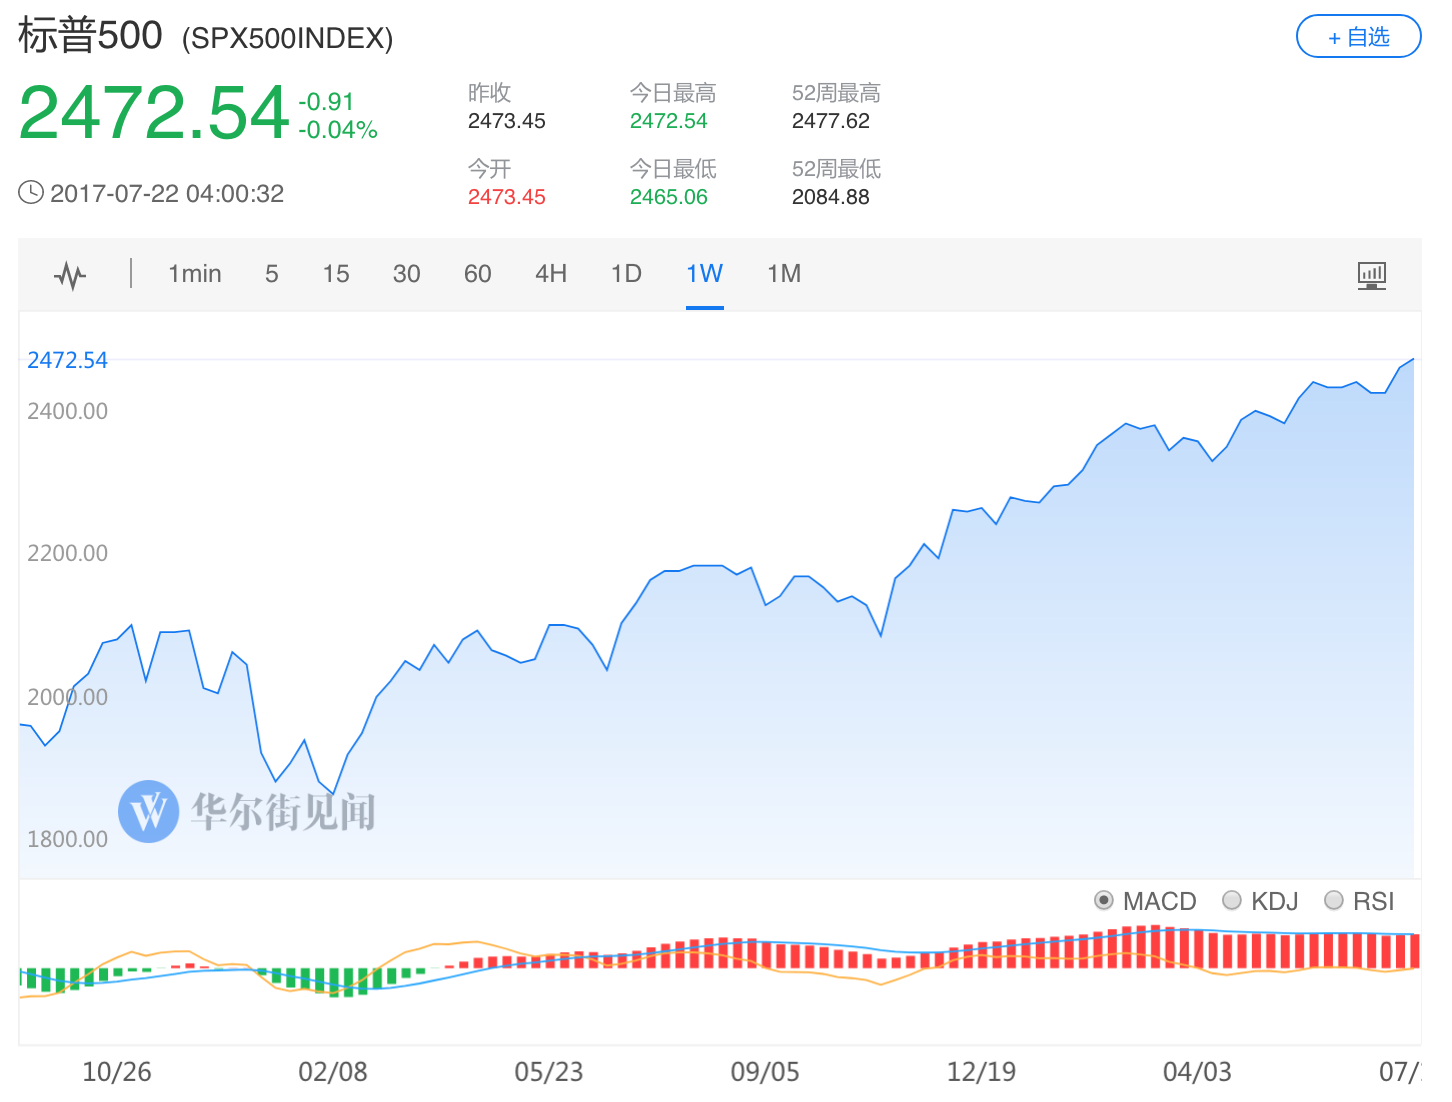Switch to the 1min interval tab
1452x1102 pixels.
(194, 274)
